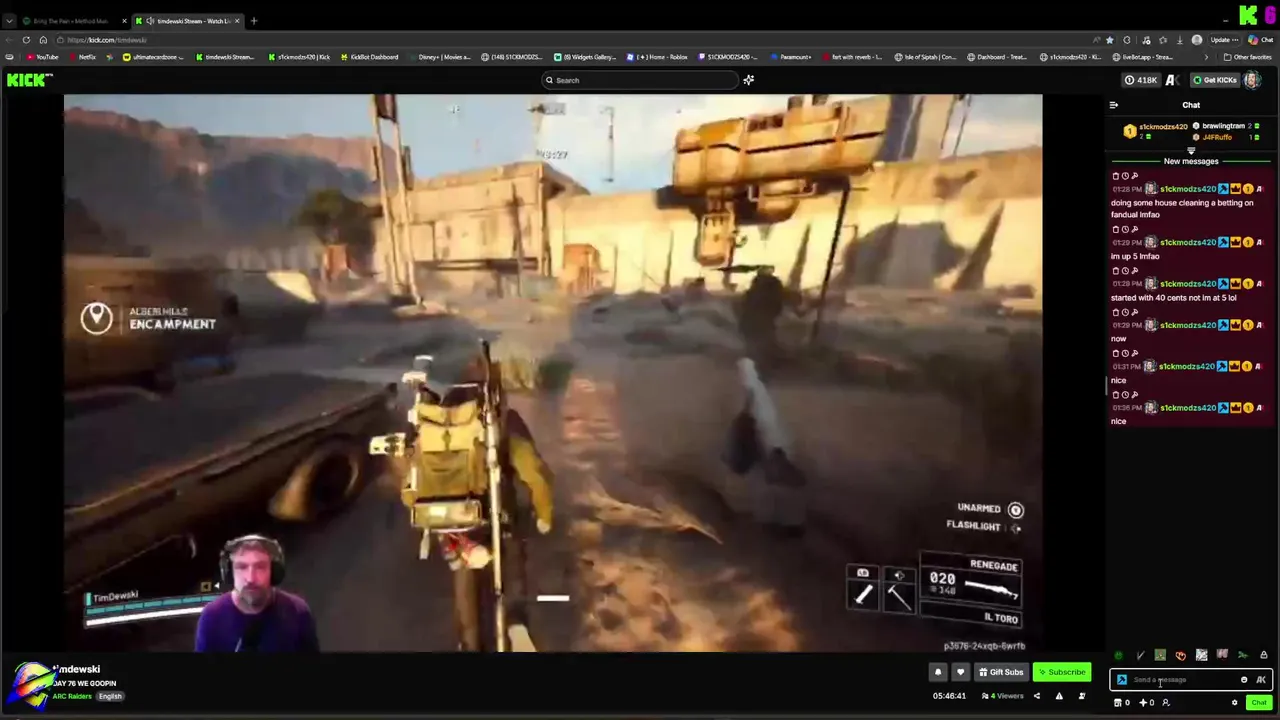Screen dimensions: 1280x720
Task: Click the plus-star points counter
Action: pyautogui.click(x=1146, y=703)
